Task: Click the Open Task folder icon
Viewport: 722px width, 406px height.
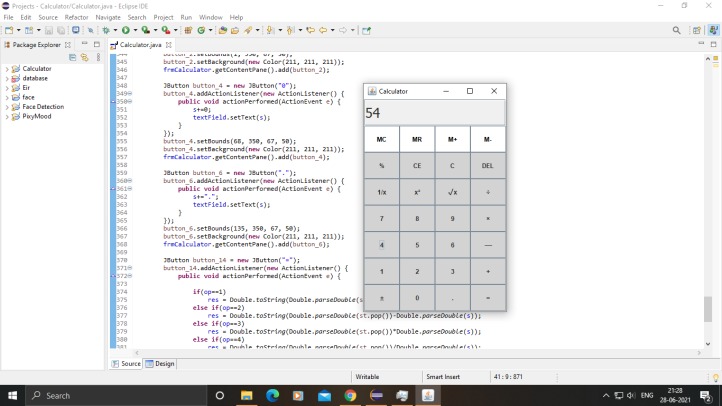Action: 235,30
